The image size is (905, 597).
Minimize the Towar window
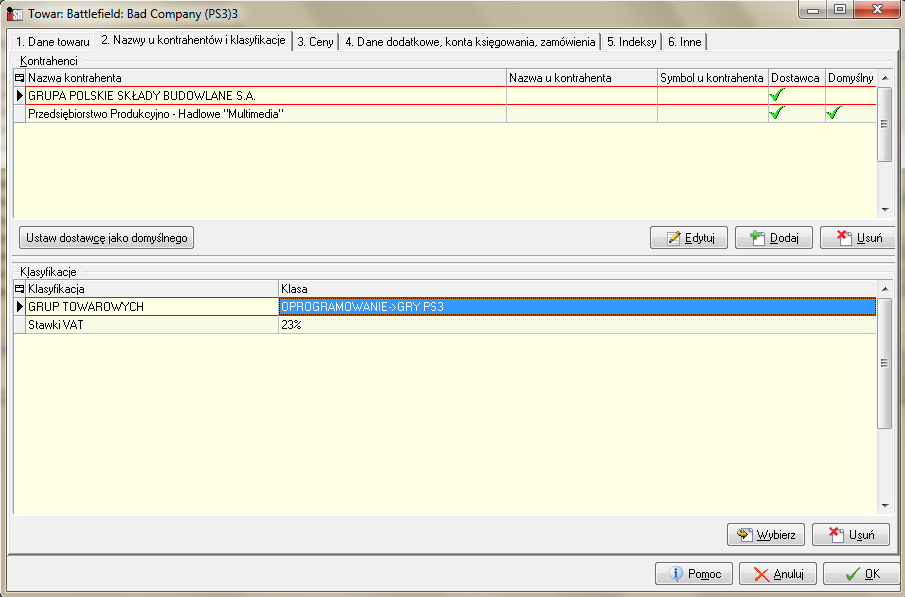tap(813, 10)
